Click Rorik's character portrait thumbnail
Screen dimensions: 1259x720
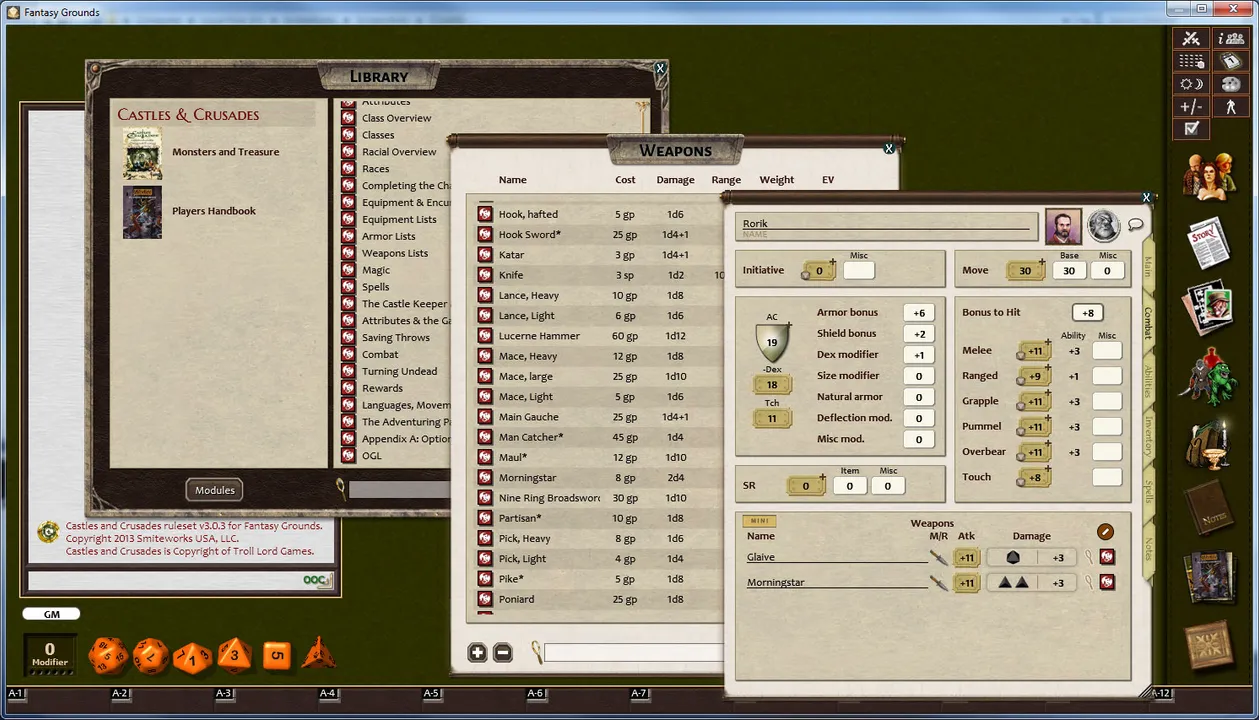(x=1064, y=227)
